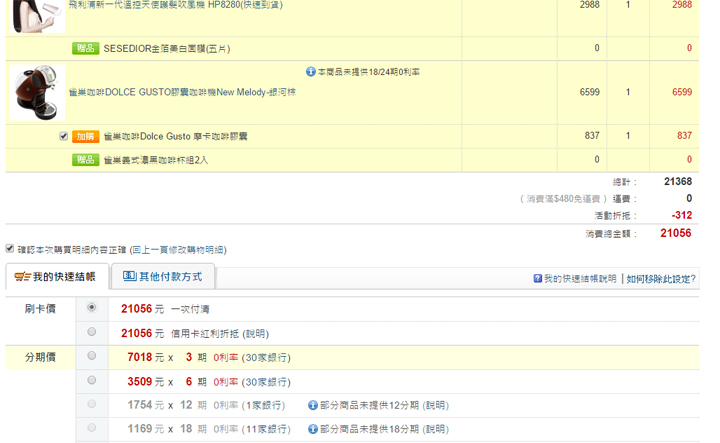Click the 消費總金額 21056 value

[x=676, y=233]
